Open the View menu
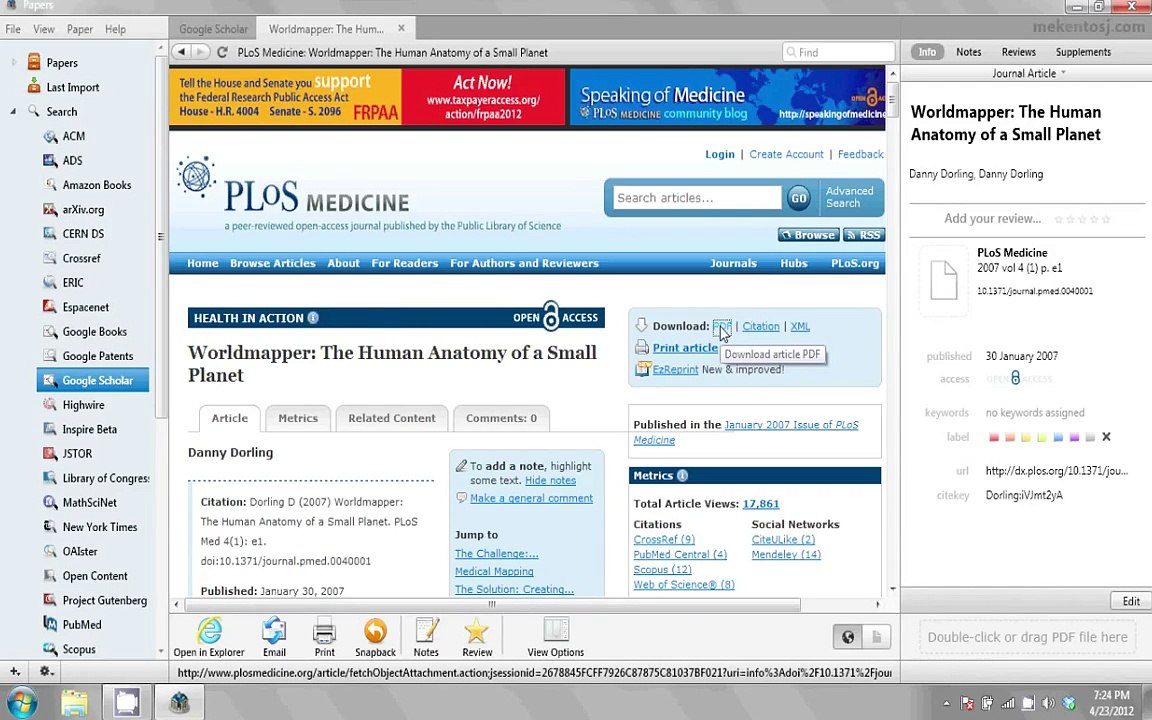Screen dimensions: 1152x720 (x=43, y=29)
